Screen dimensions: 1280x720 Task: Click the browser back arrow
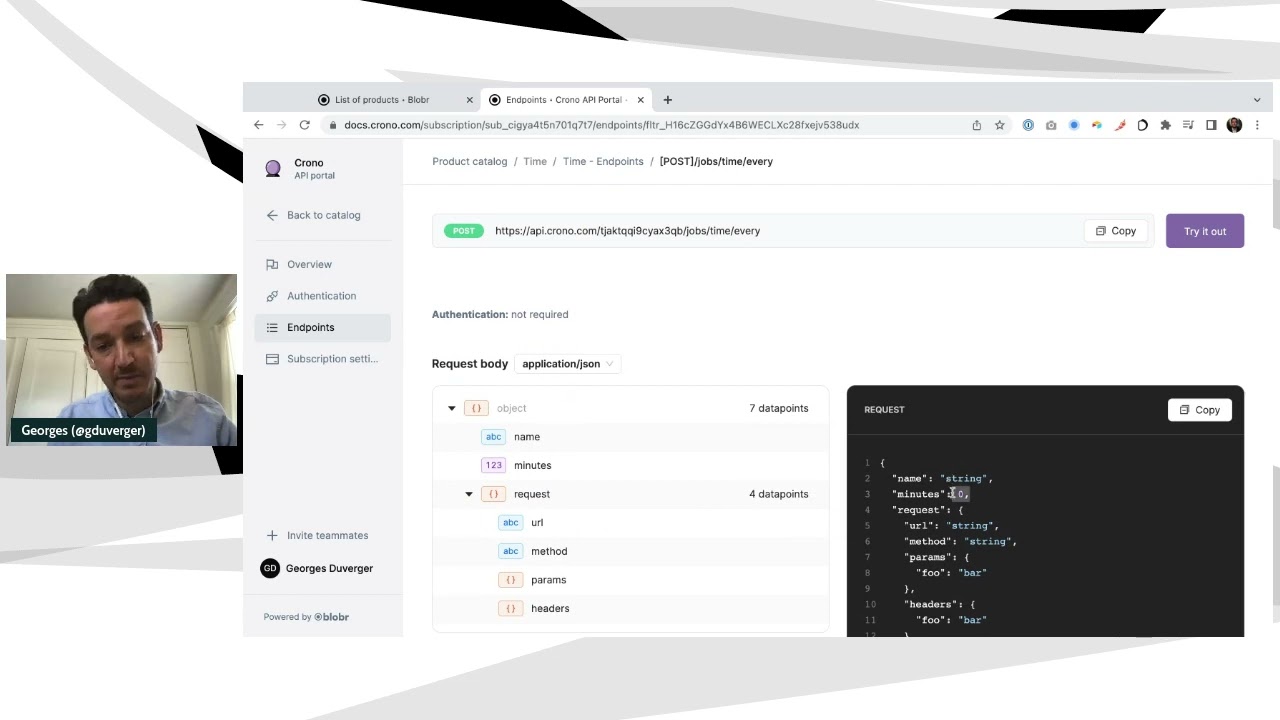pyautogui.click(x=259, y=125)
